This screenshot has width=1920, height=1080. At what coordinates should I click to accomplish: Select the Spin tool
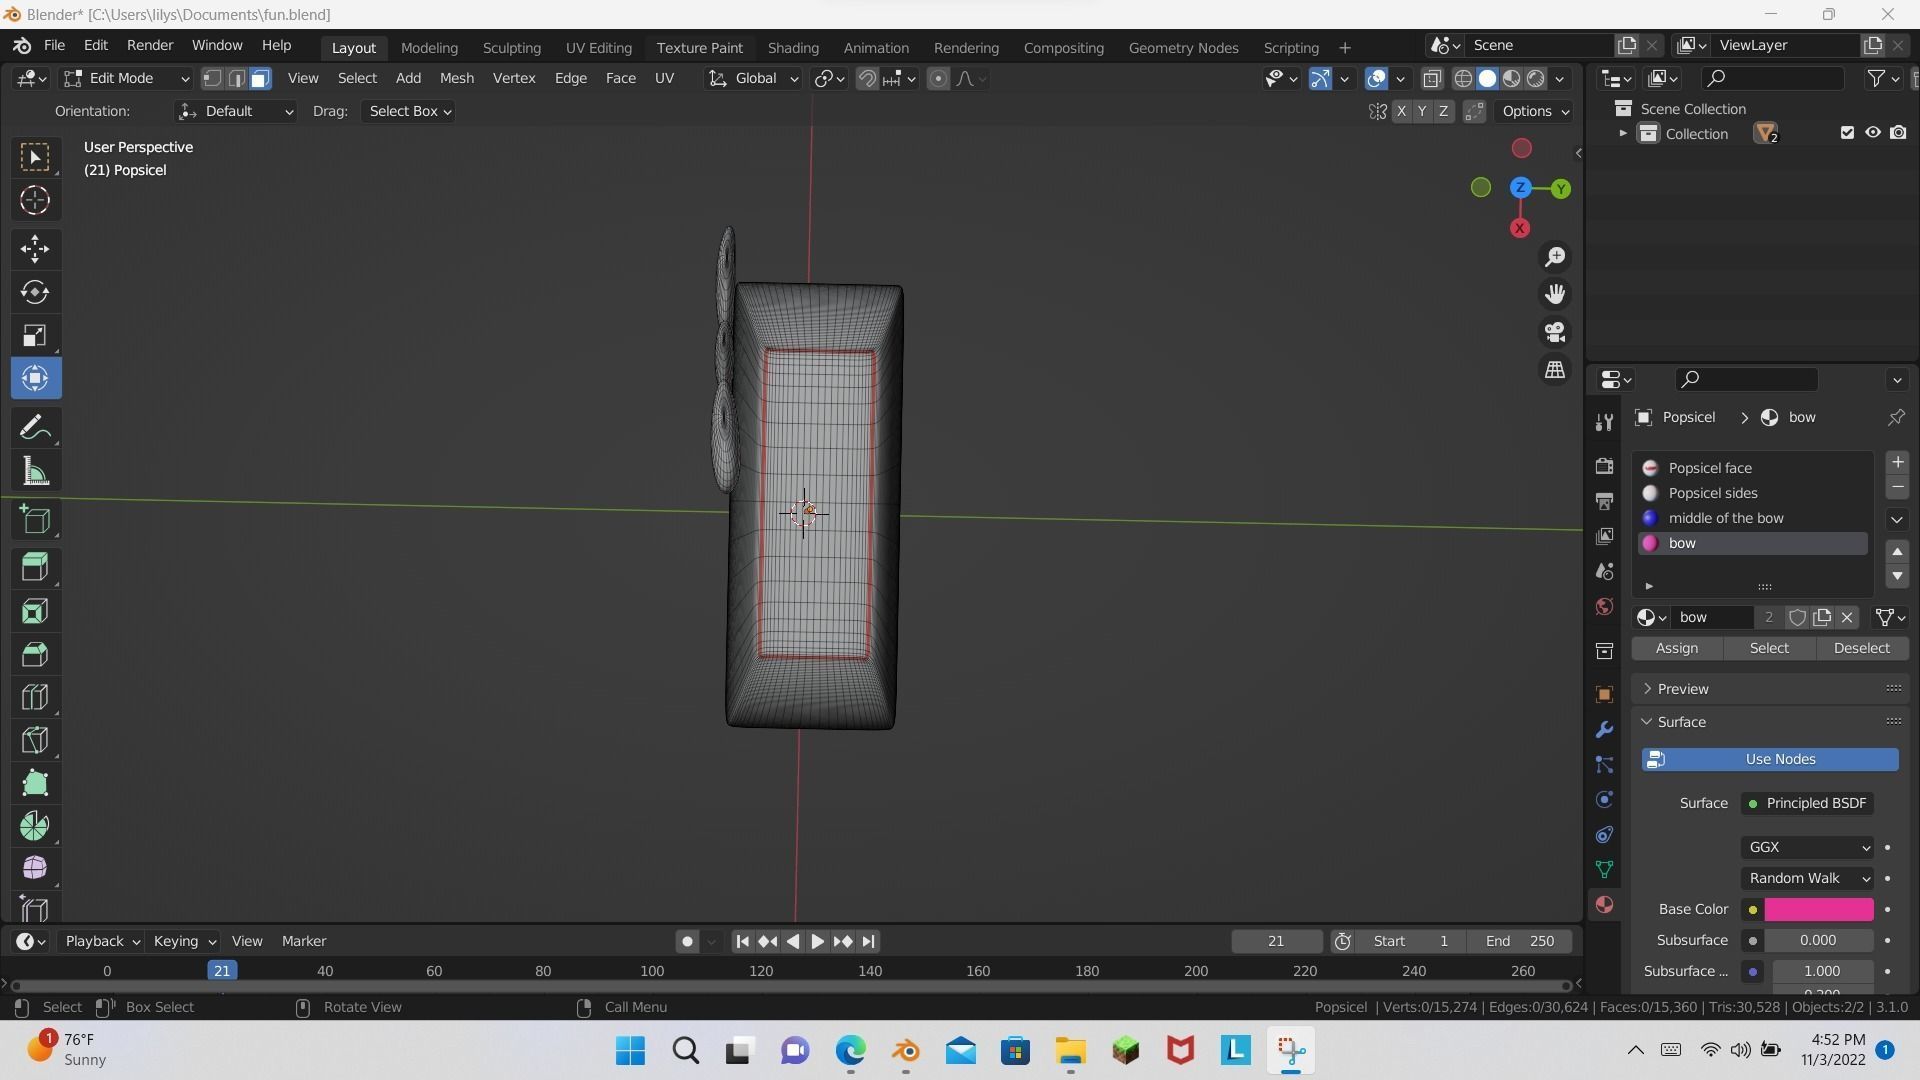pos(35,826)
